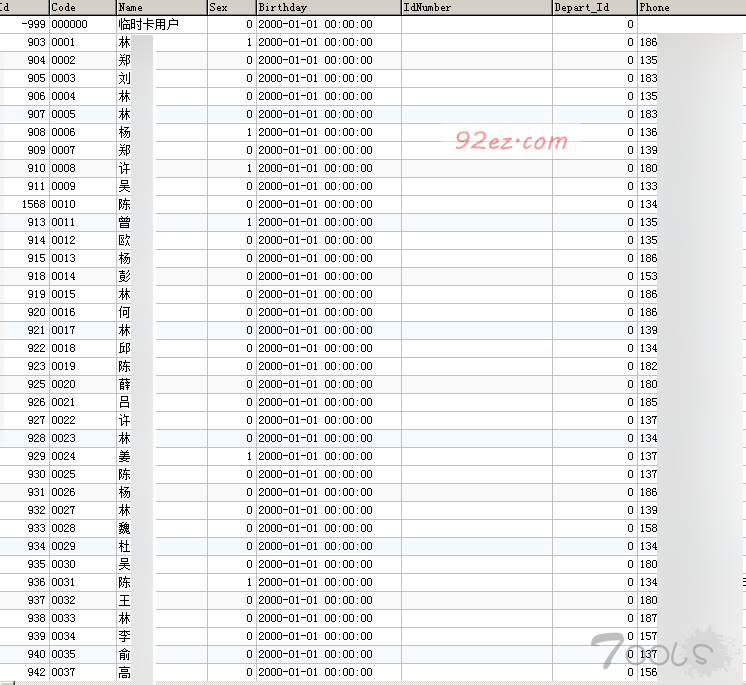746x685 pixels.
Task: Click the Id cell 914
Action: point(24,240)
